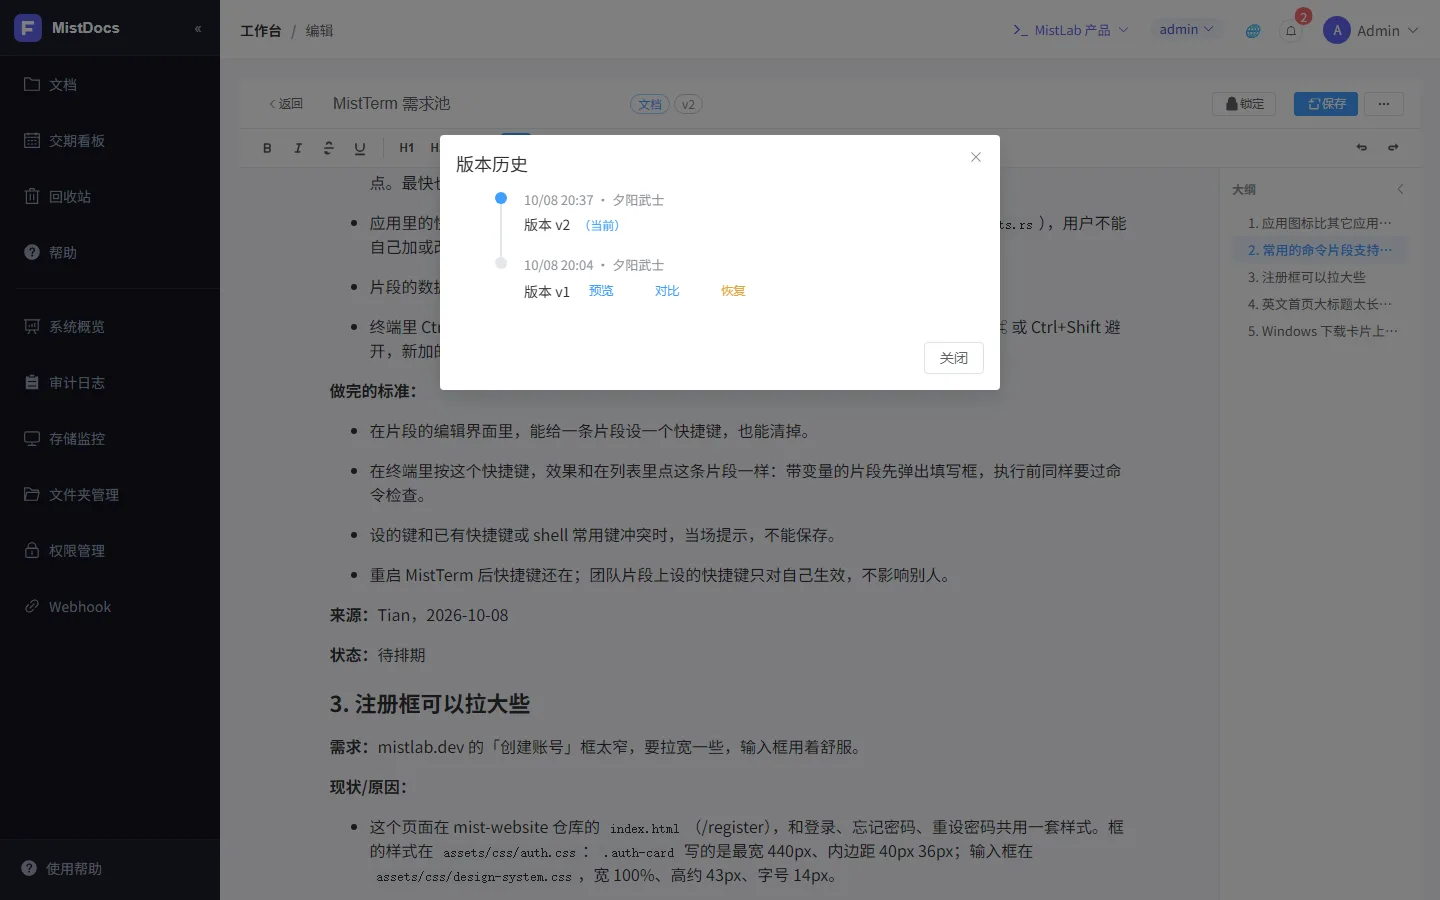1440x900 pixels.
Task: Open the admin role dropdown
Action: (1186, 30)
